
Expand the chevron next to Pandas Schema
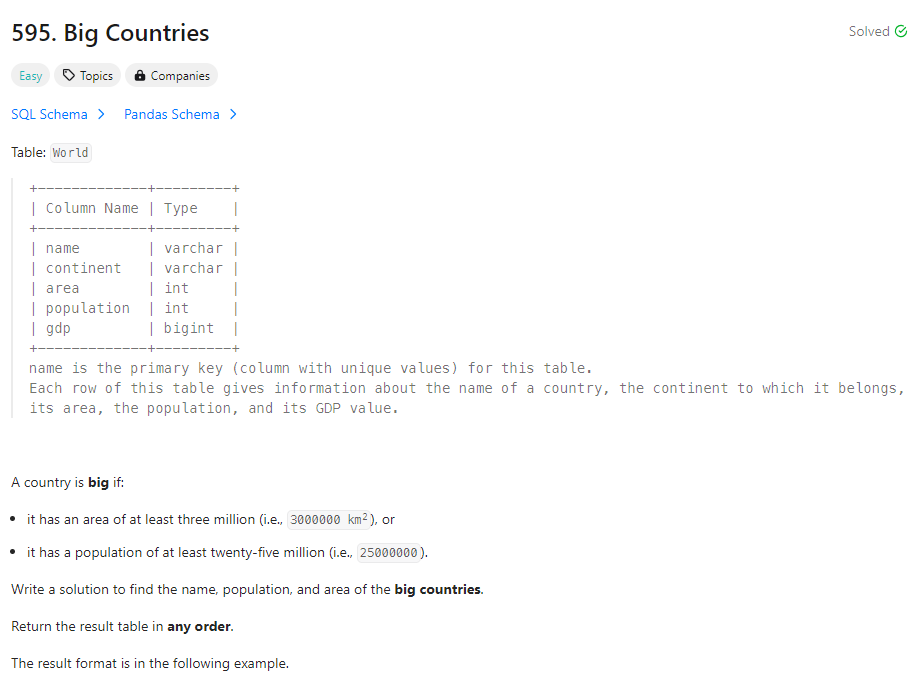(233, 114)
